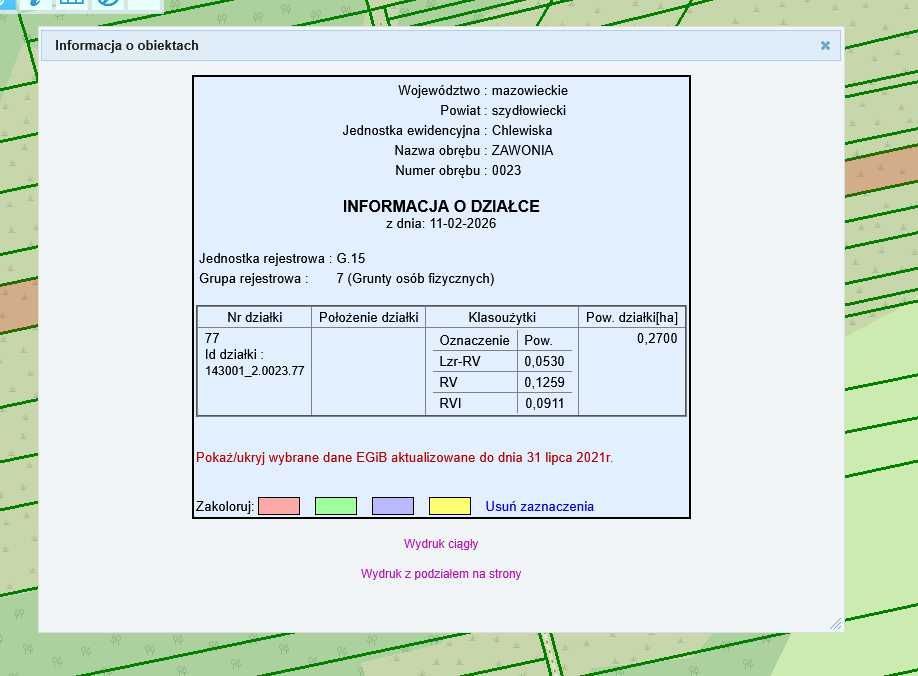Image resolution: width=918 pixels, height=676 pixels.
Task: Click the yellow Zakoloruj color swatch
Action: pyautogui.click(x=450, y=506)
